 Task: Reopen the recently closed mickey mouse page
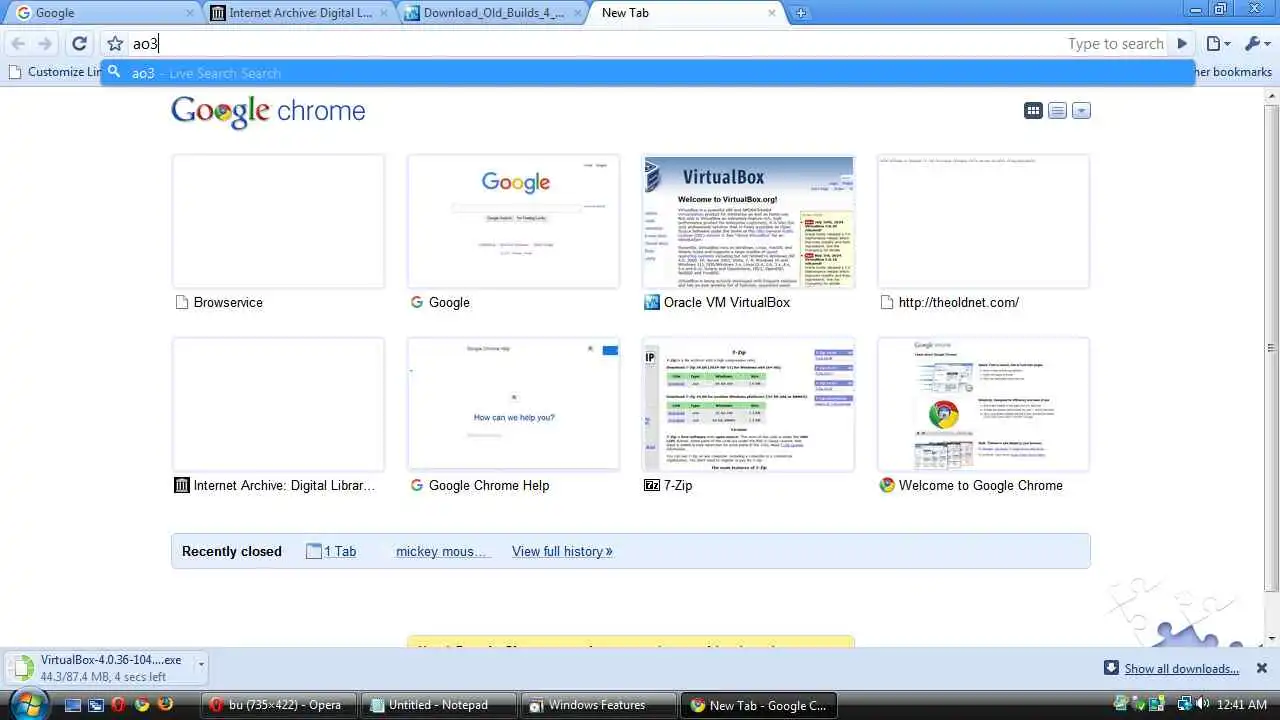click(441, 551)
